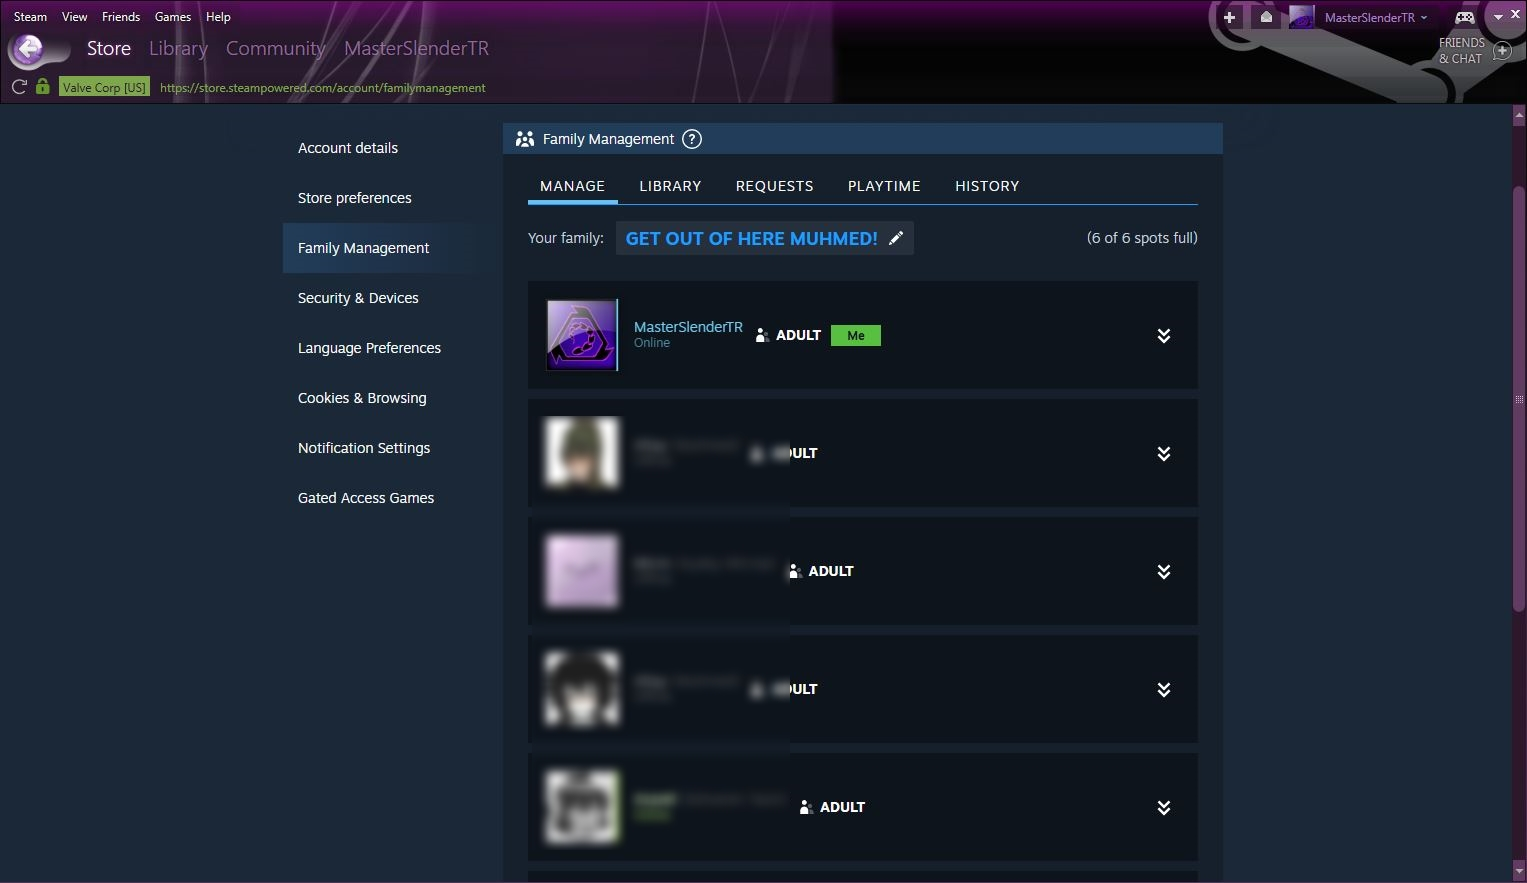Click the family name GET OUT OF HERE MUHMED!
The width and height of the screenshot is (1527, 883).
[751, 238]
